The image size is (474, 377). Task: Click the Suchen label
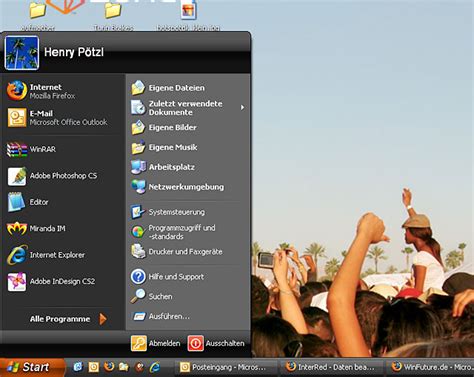tap(160, 296)
